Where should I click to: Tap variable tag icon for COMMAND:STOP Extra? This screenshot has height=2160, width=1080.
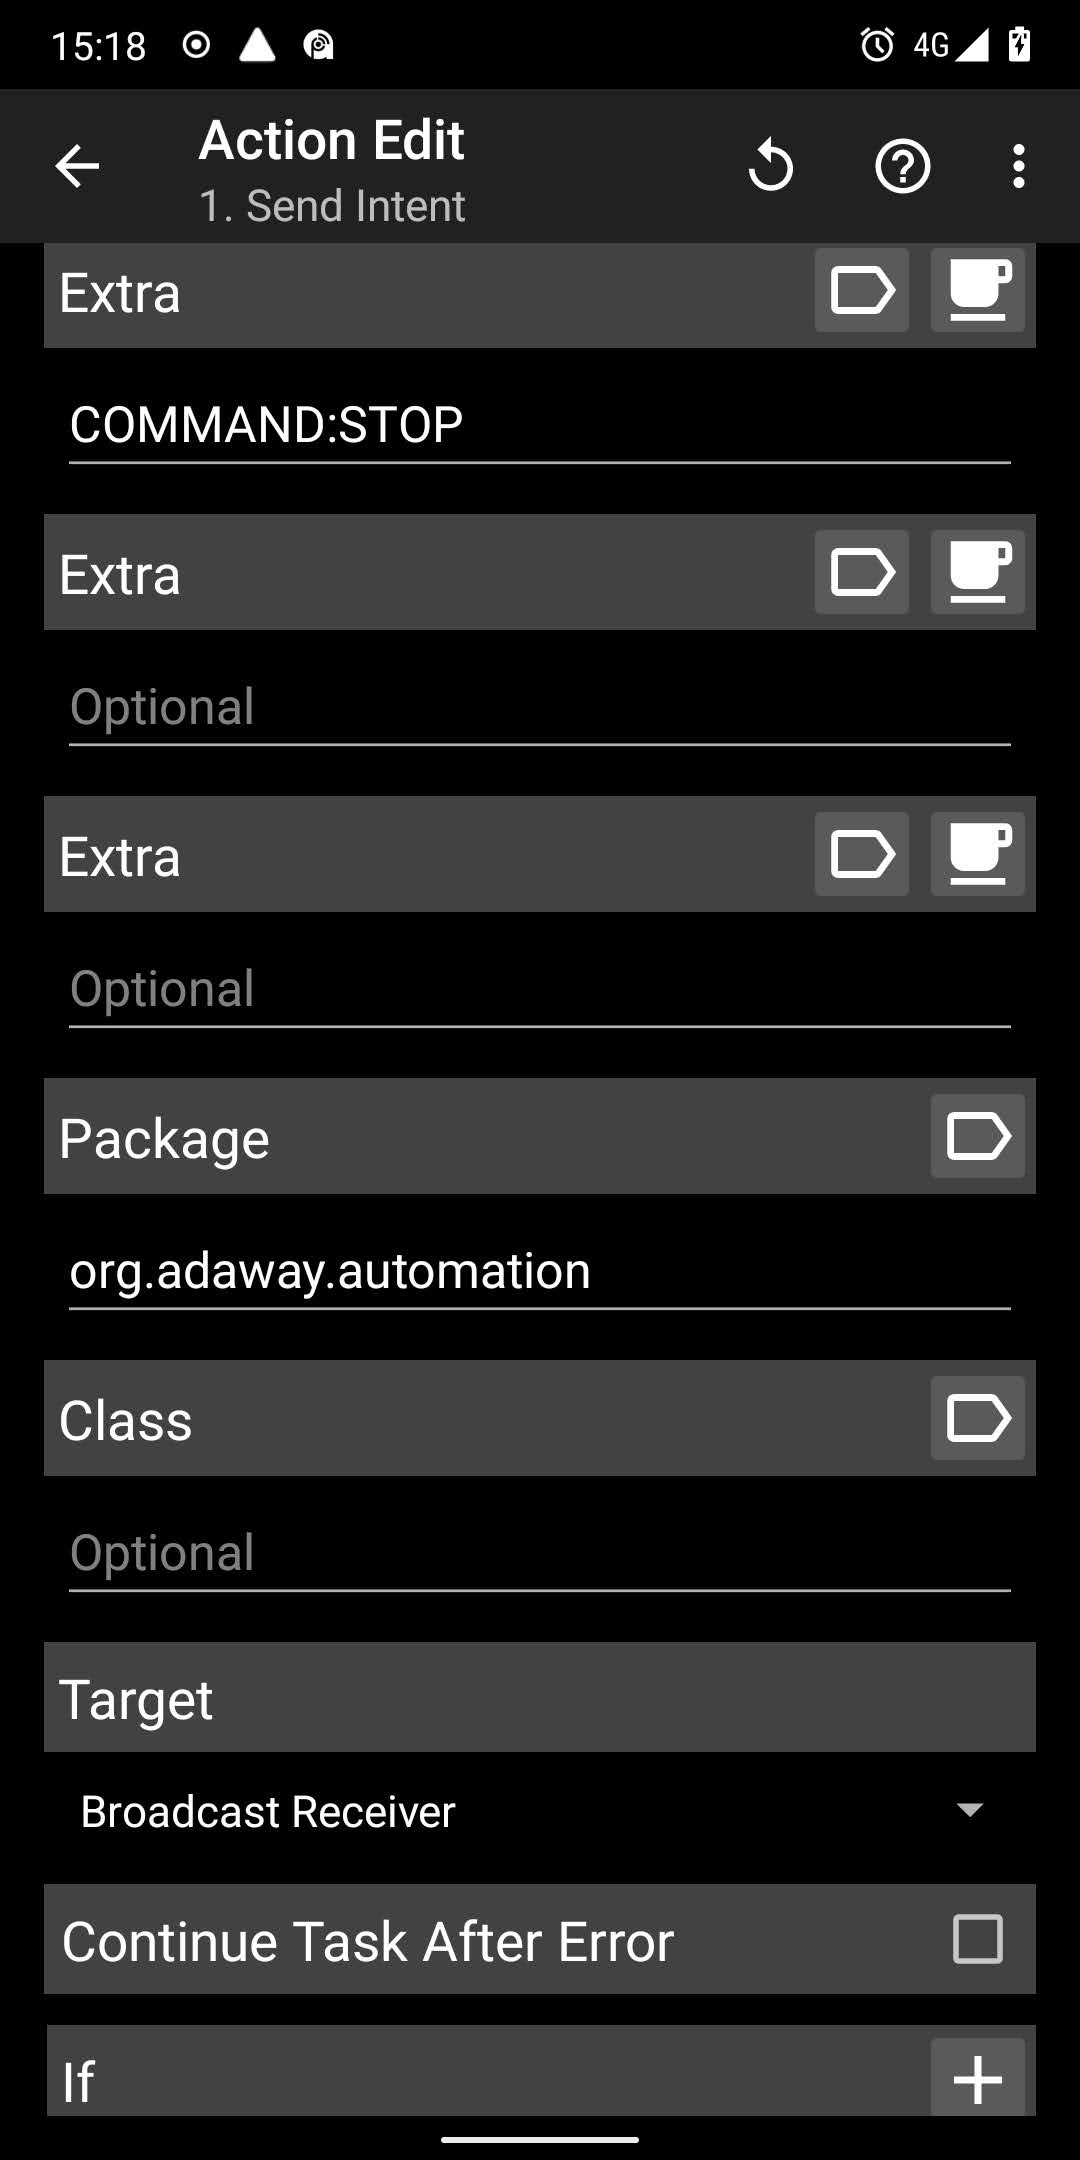click(x=861, y=291)
